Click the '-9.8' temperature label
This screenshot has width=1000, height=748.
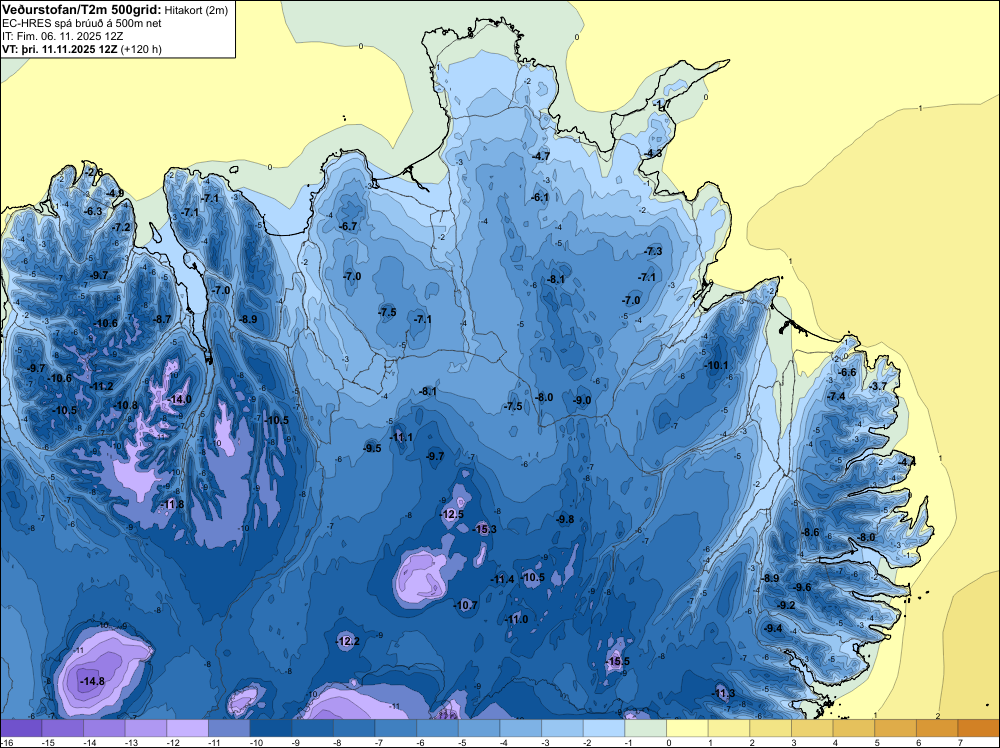[565, 519]
